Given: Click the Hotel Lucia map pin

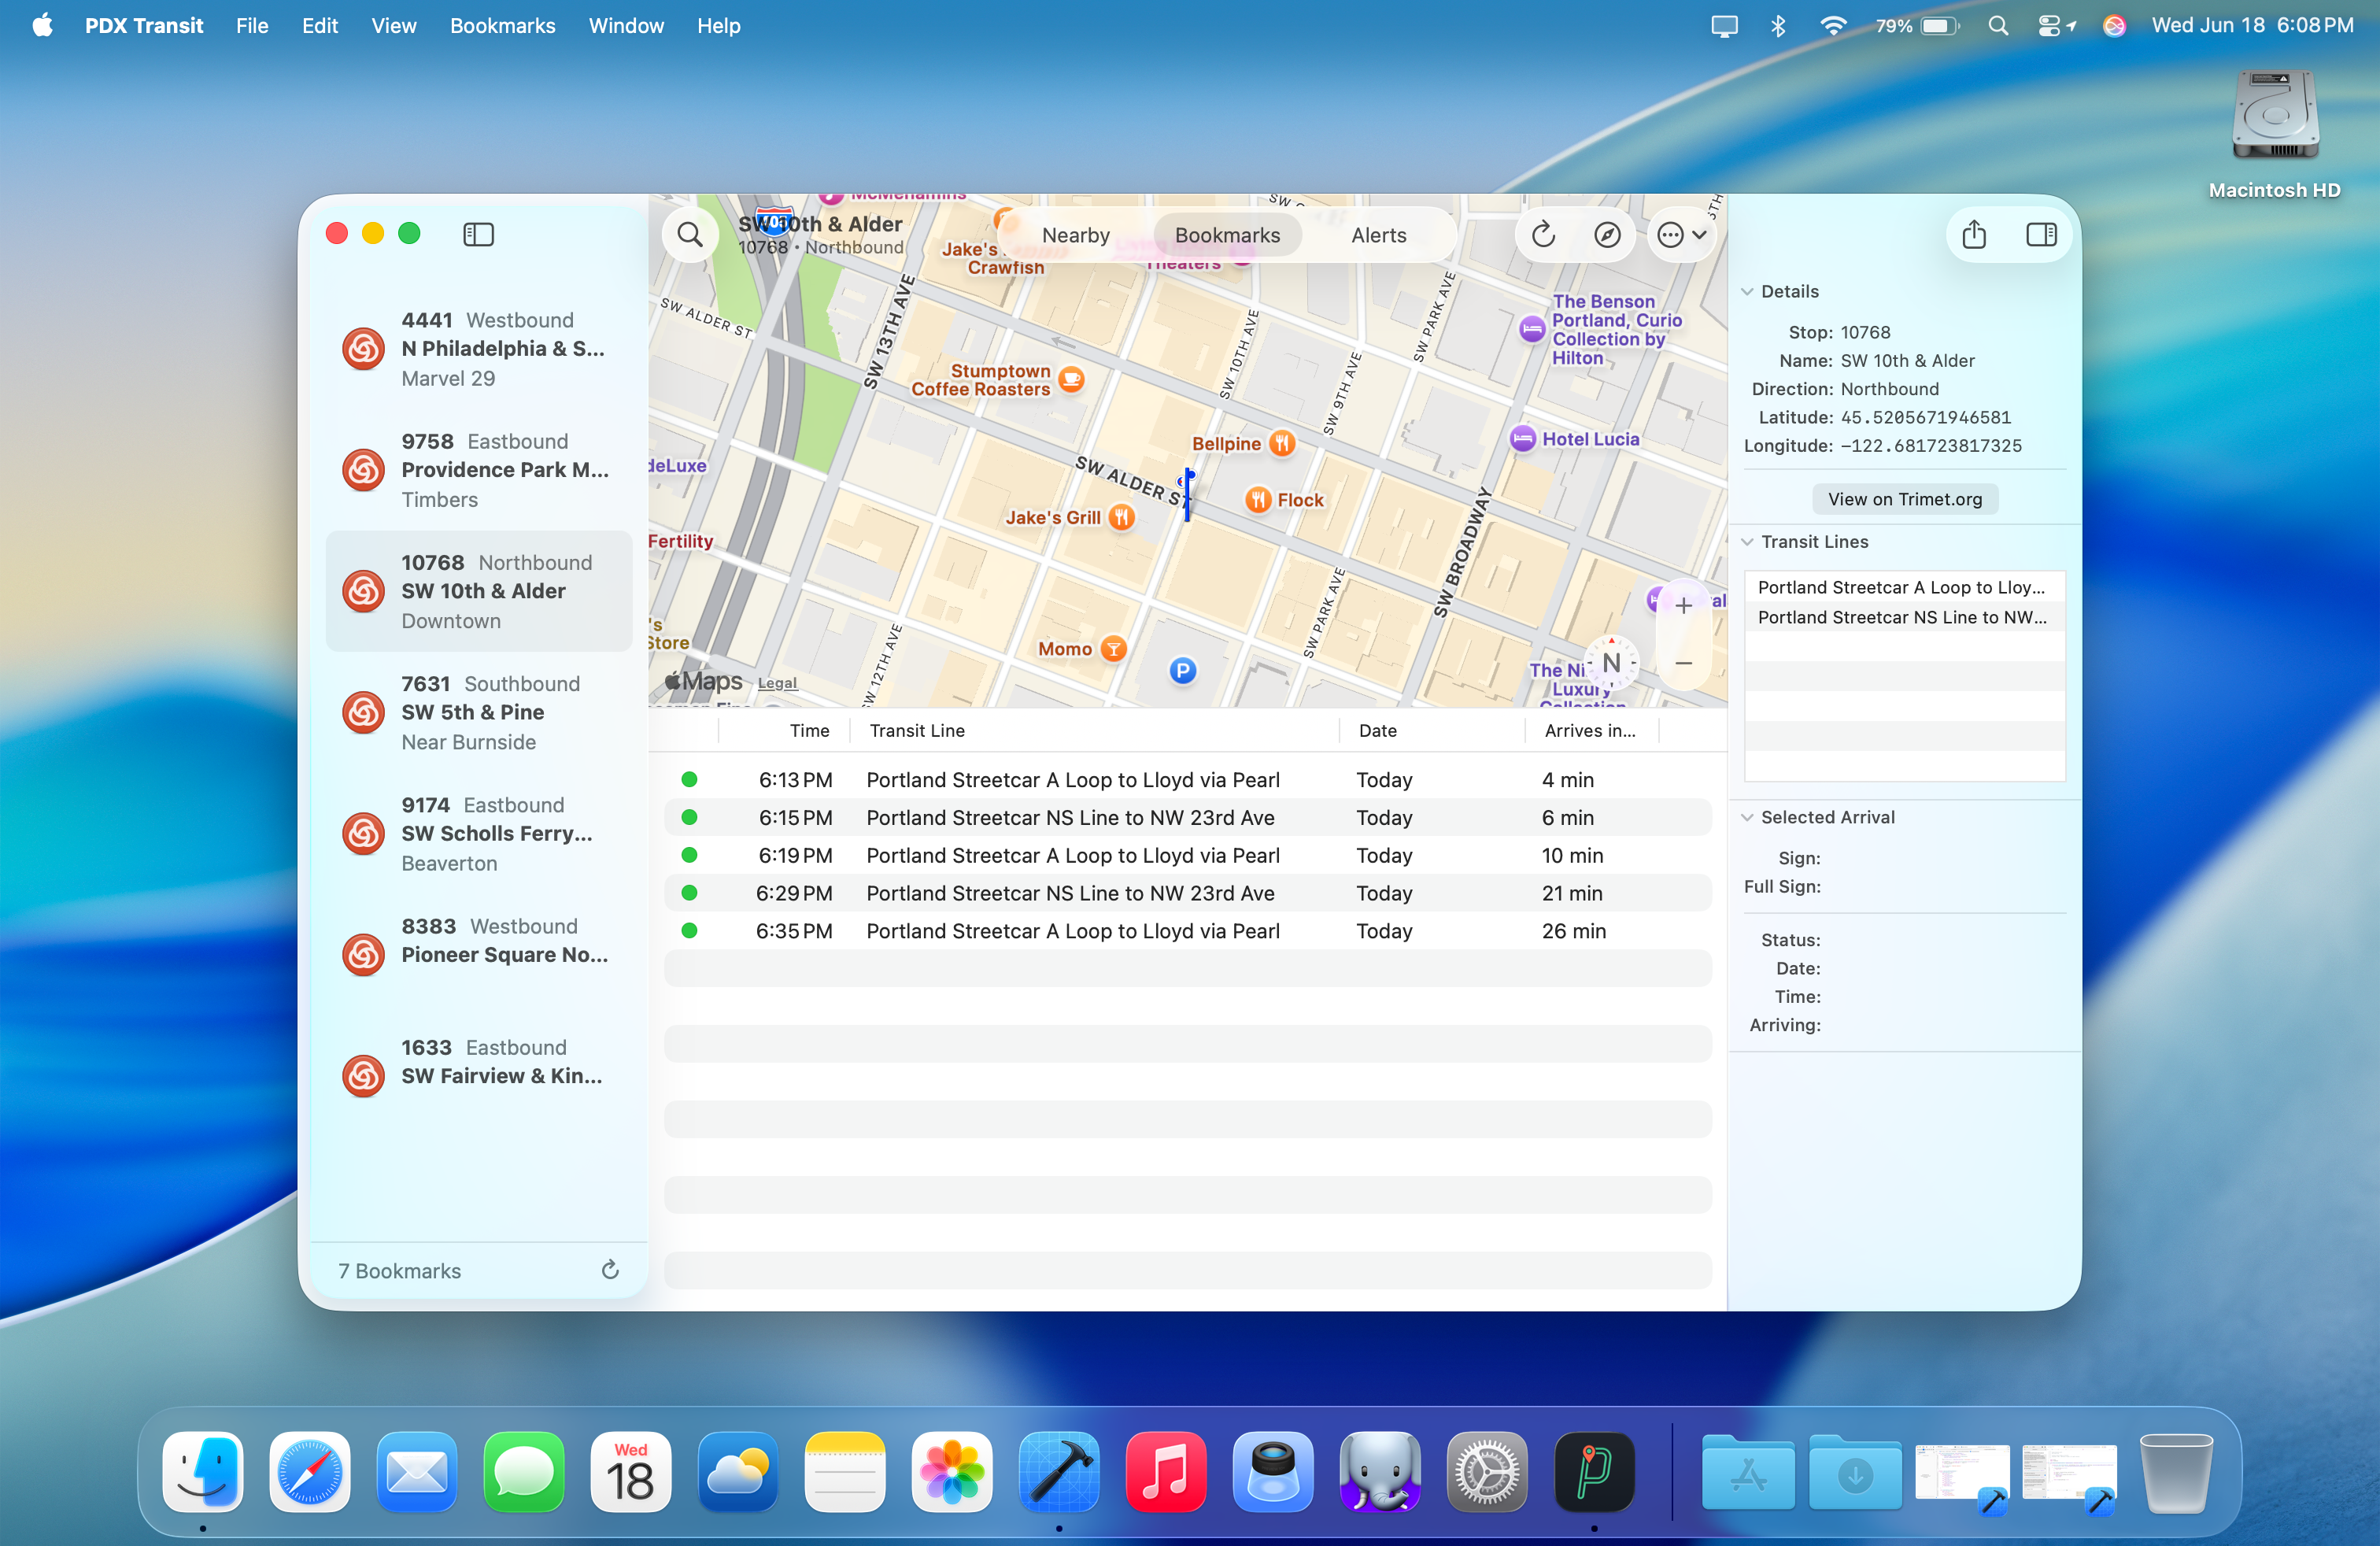Looking at the screenshot, I should click(x=1523, y=438).
